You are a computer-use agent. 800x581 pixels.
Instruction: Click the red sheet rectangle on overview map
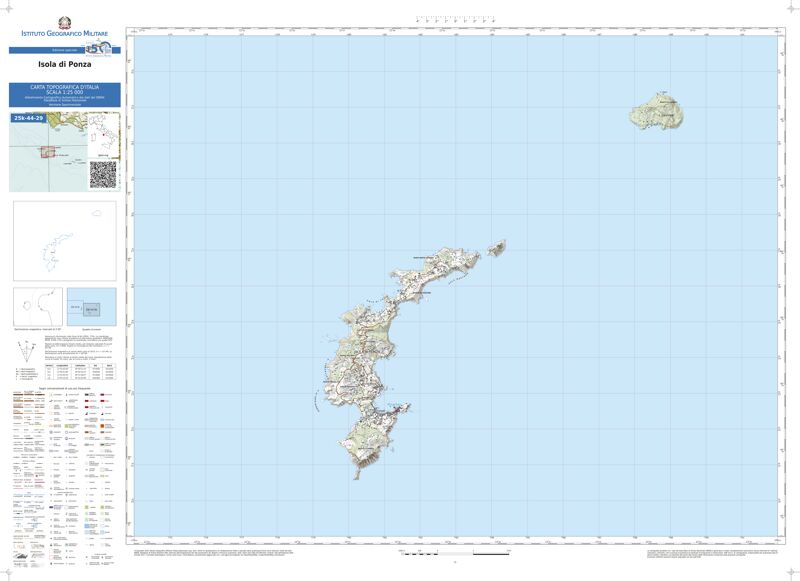[46, 152]
